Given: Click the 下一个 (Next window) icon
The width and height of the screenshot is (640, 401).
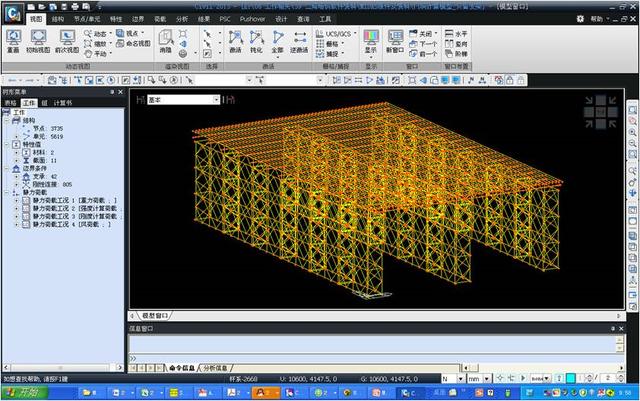Looking at the screenshot, I should (423, 44).
